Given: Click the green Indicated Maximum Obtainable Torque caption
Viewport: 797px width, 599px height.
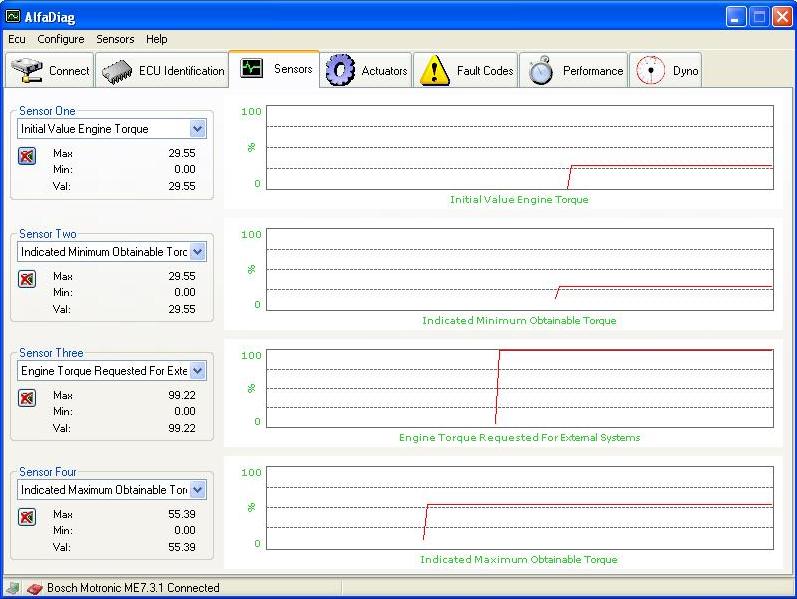Looking at the screenshot, I should click(519, 559).
